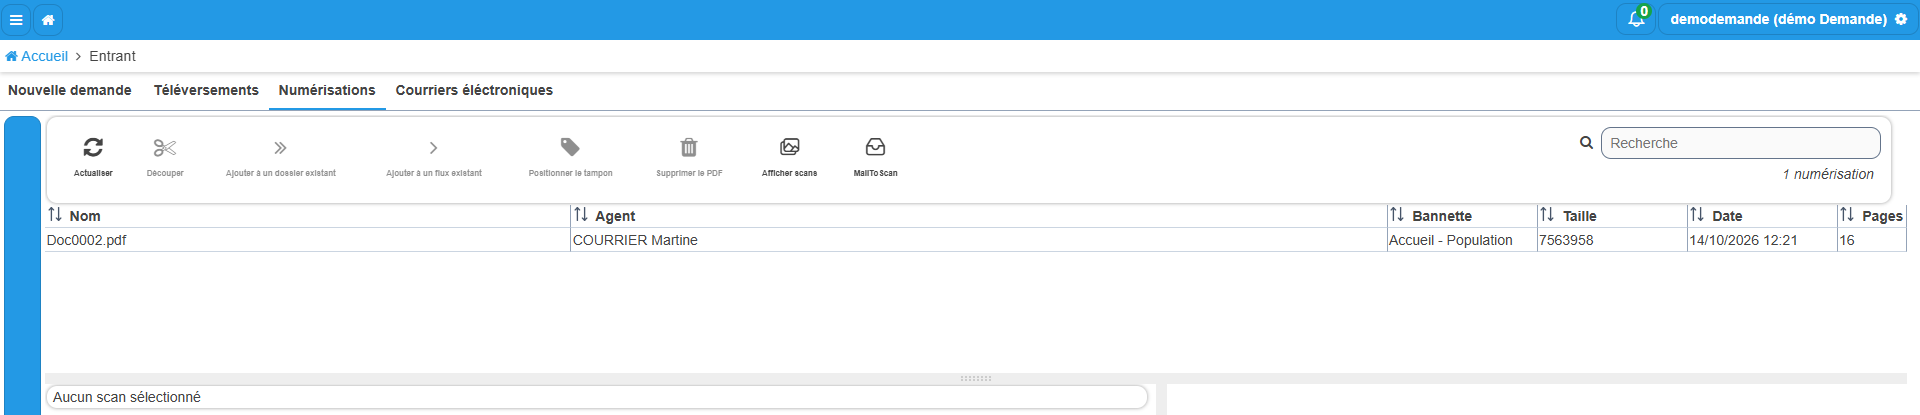This screenshot has height=415, width=1920.
Task: Sort table by Pages column
Action: (1872, 216)
